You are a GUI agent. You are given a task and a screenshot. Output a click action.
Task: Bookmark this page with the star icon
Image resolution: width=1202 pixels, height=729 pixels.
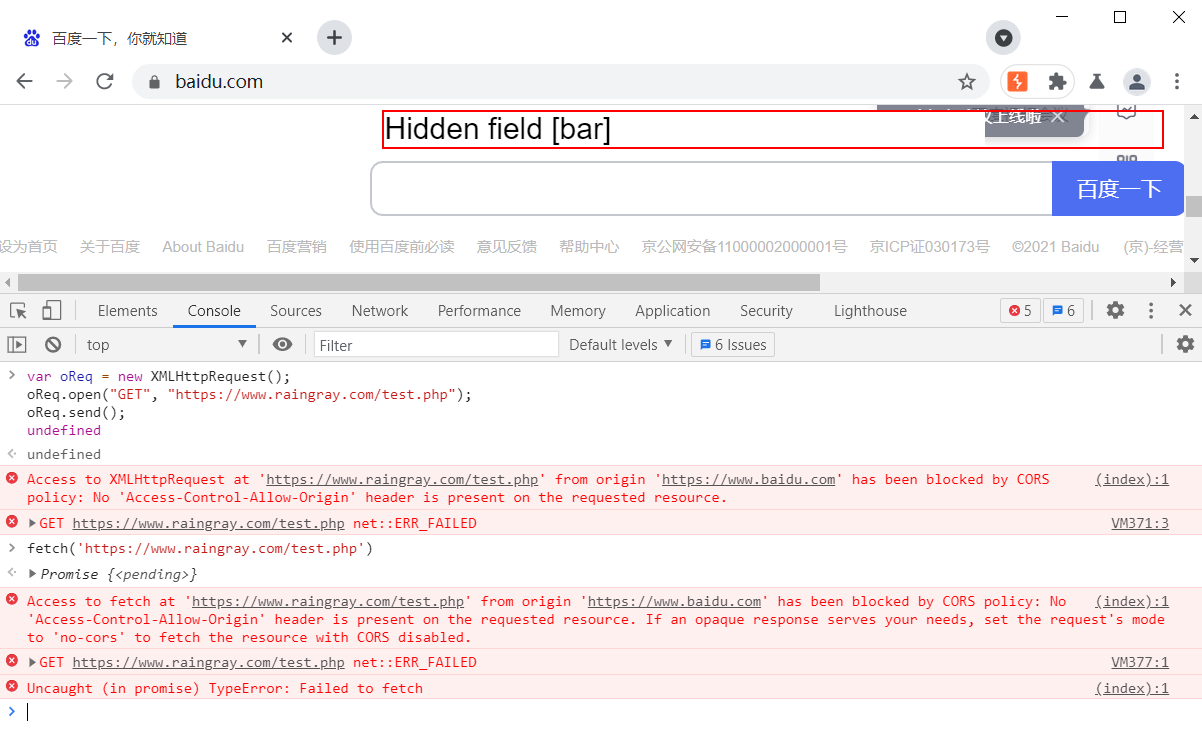point(967,82)
